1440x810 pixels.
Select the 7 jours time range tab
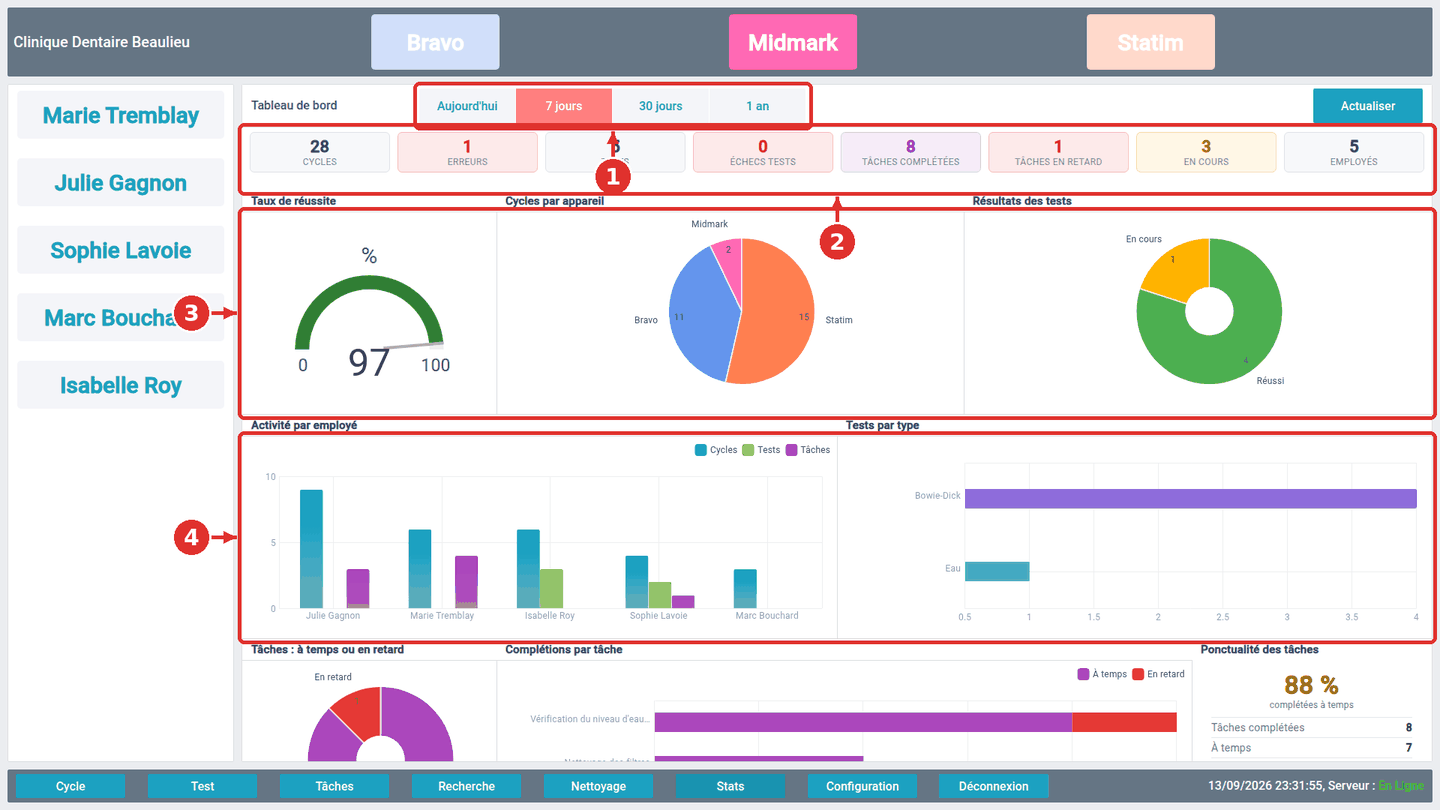tap(564, 106)
